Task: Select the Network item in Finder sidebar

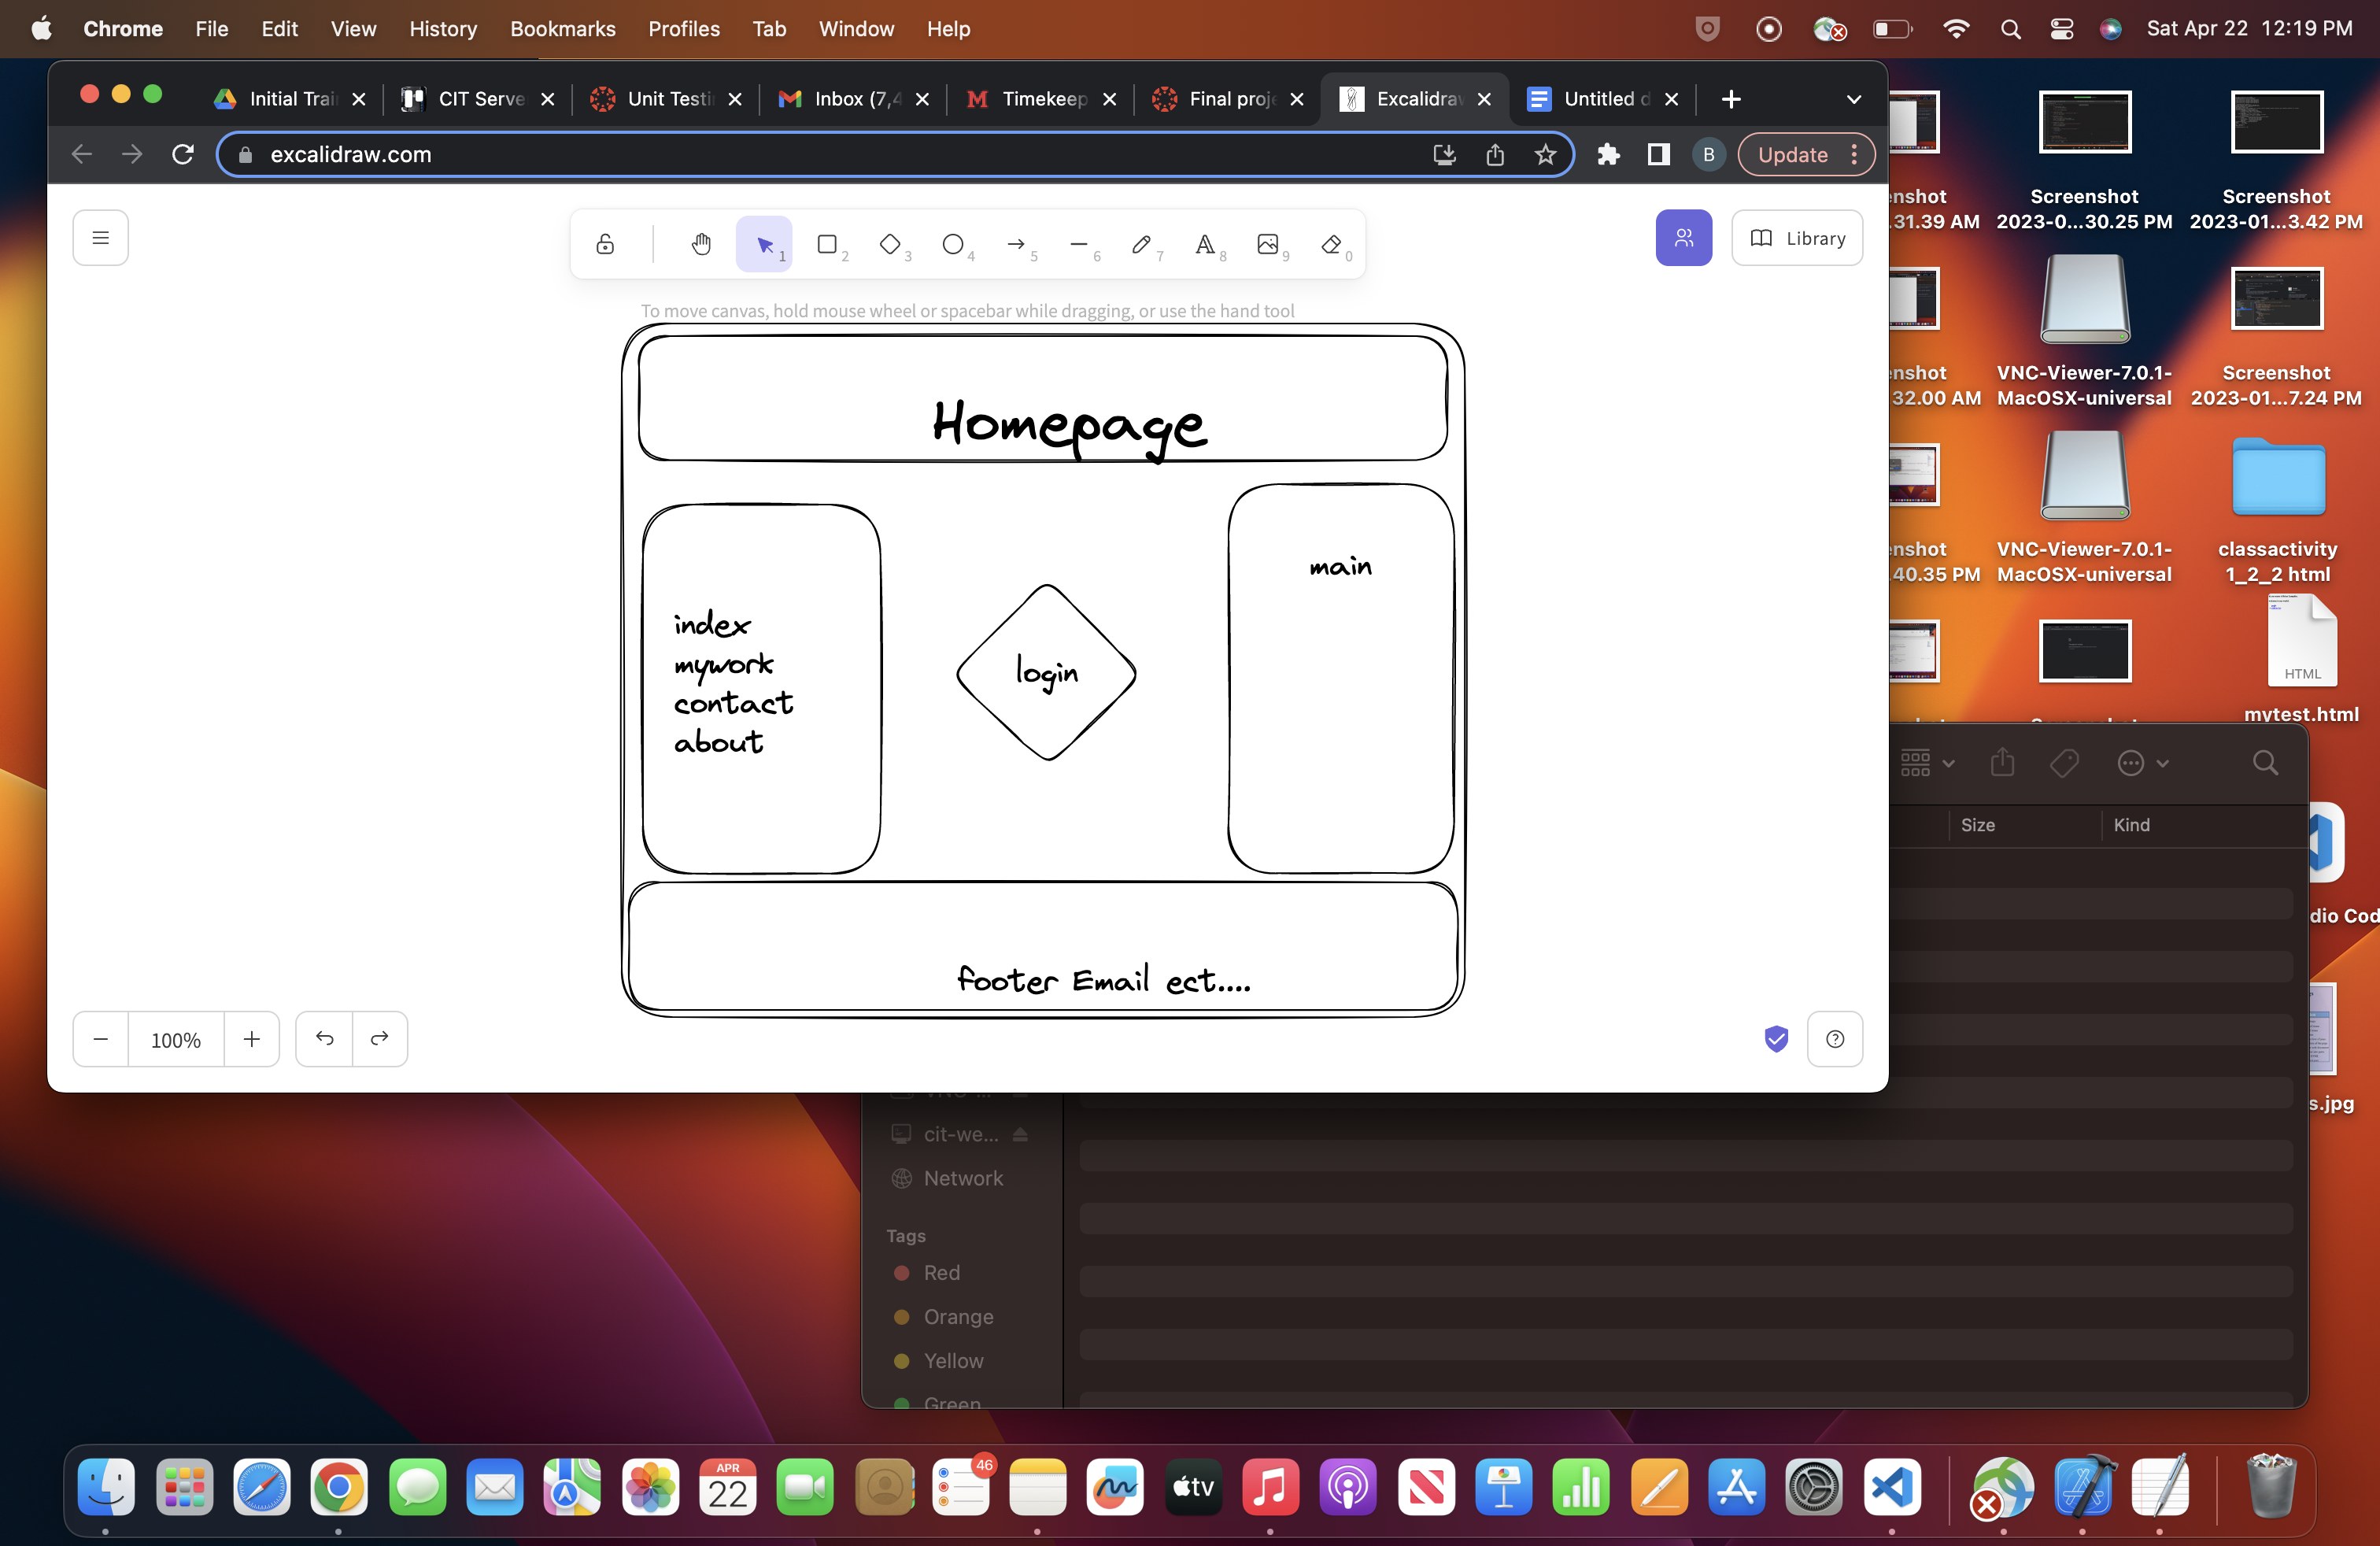Action: pyautogui.click(x=962, y=1178)
